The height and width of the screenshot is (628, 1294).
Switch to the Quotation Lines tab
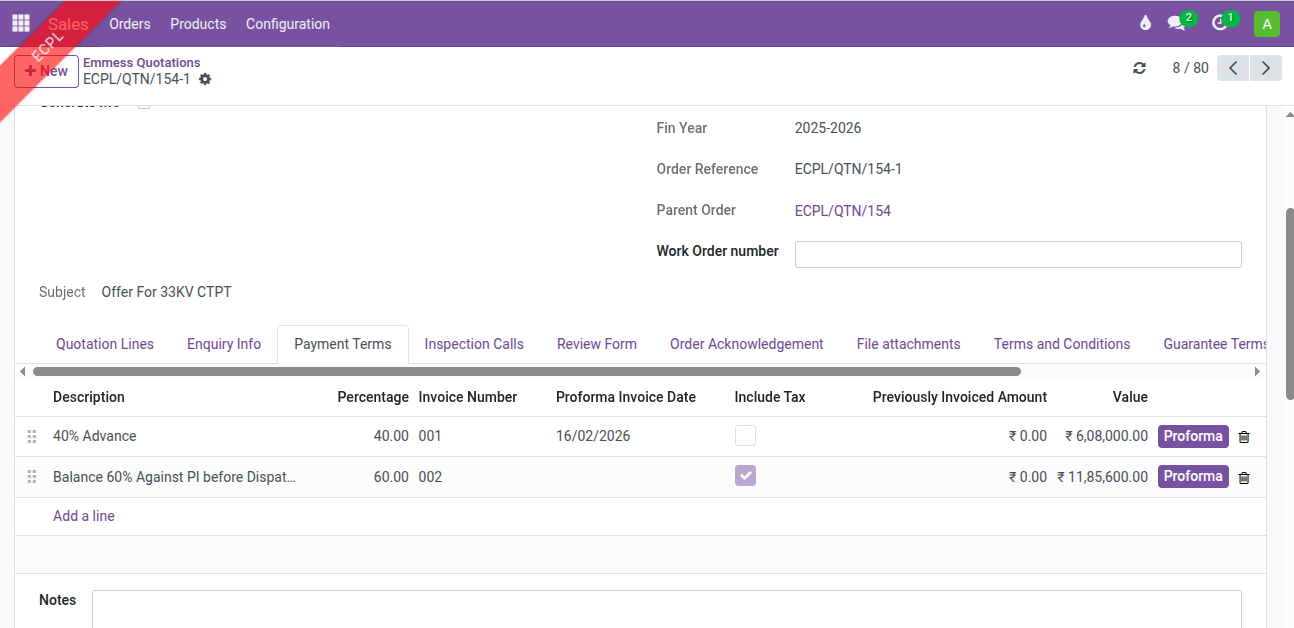[105, 344]
